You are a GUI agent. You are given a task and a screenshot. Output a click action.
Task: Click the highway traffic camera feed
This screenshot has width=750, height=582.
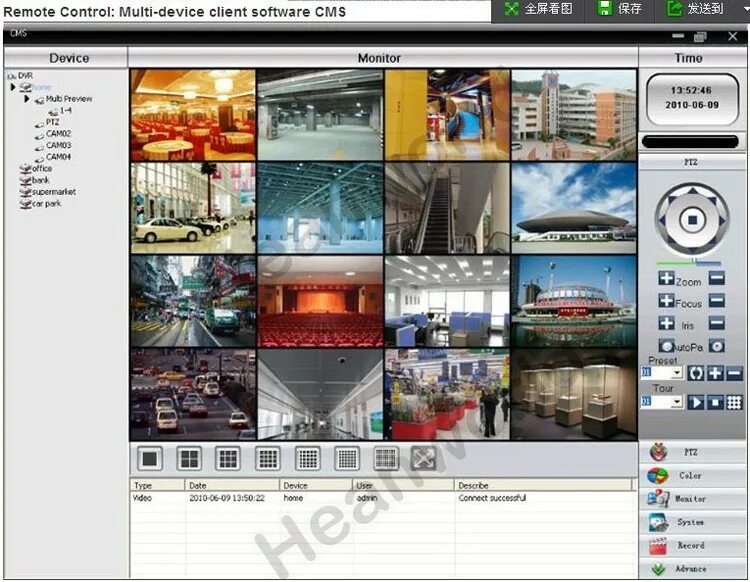click(x=193, y=394)
